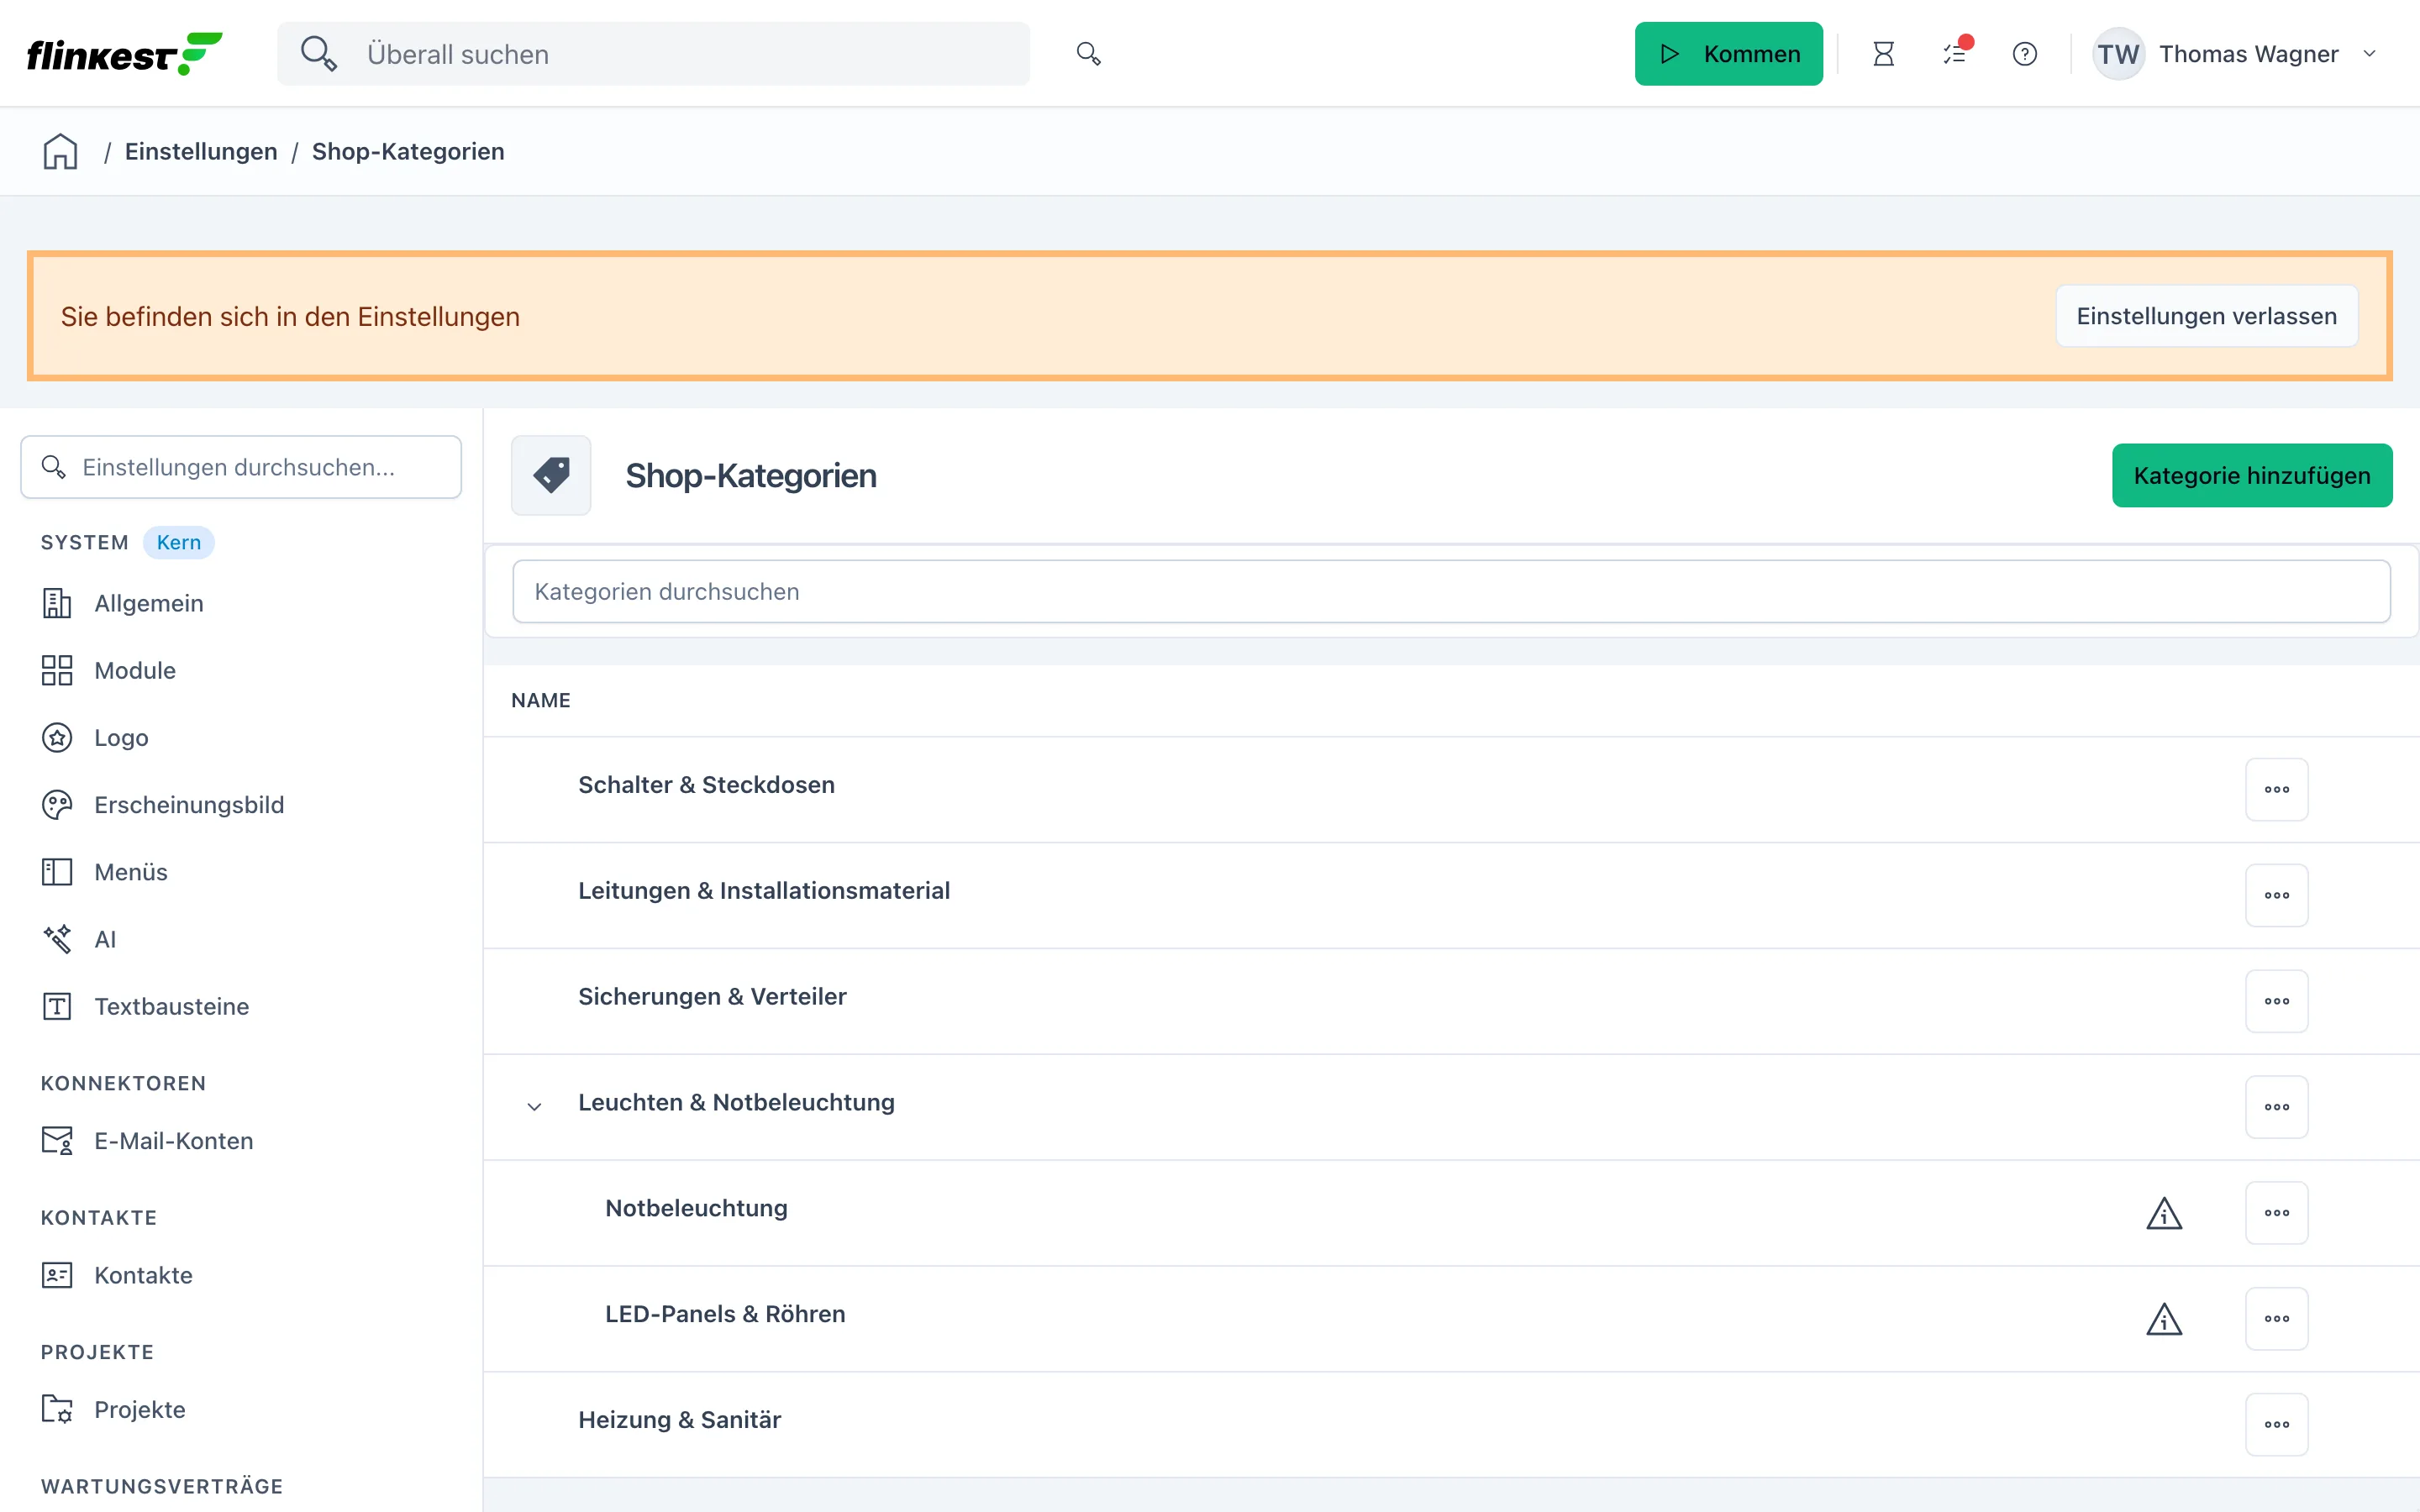Open more options for Notbeleuchtung
2420x1512 pixels.
click(2276, 1213)
